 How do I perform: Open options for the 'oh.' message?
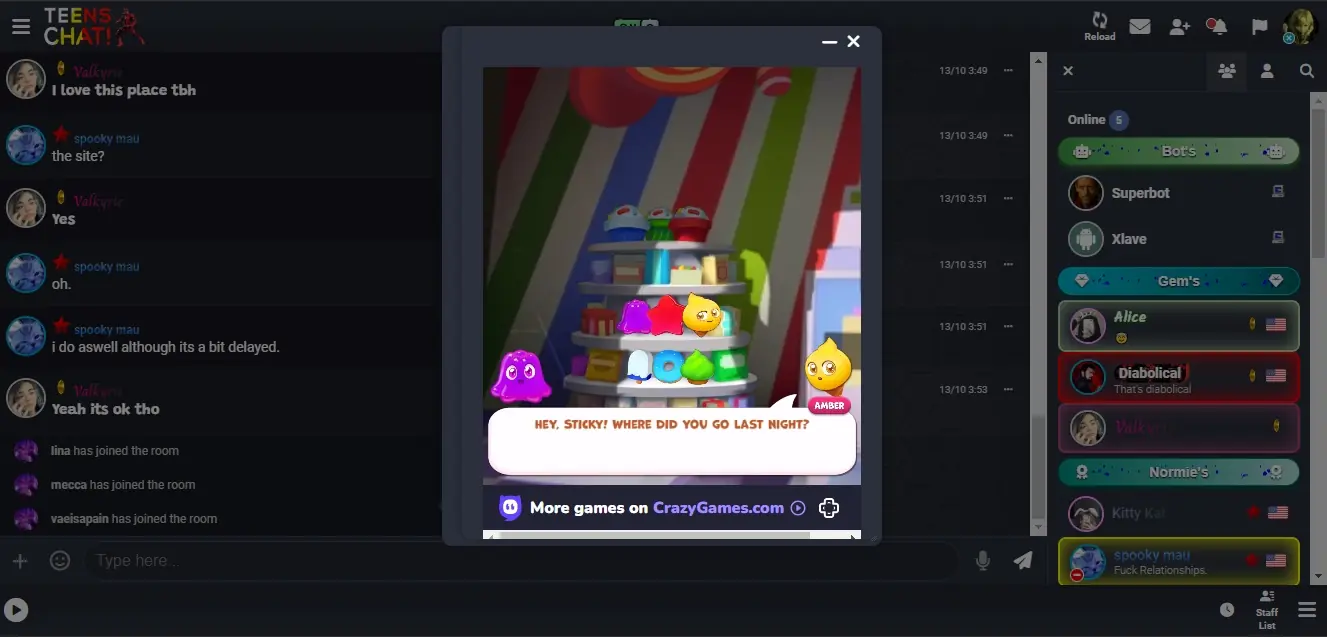pyautogui.click(x=1008, y=264)
